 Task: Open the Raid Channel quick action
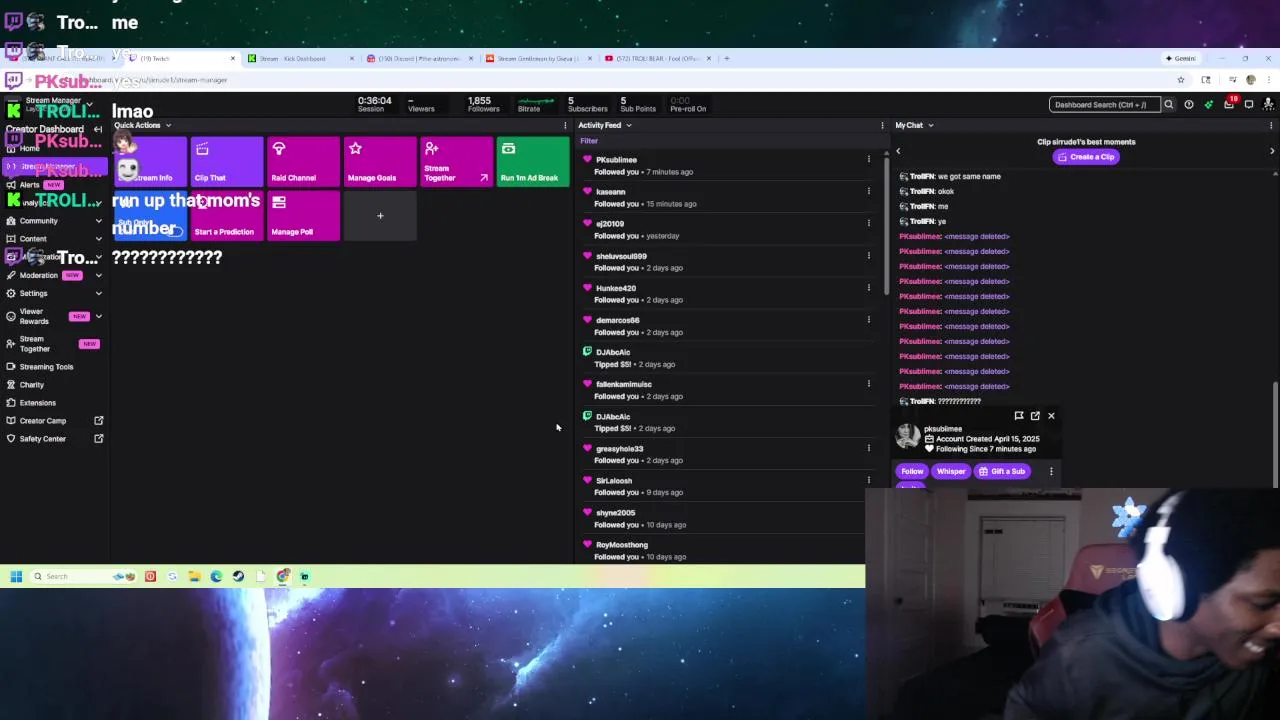point(303,161)
